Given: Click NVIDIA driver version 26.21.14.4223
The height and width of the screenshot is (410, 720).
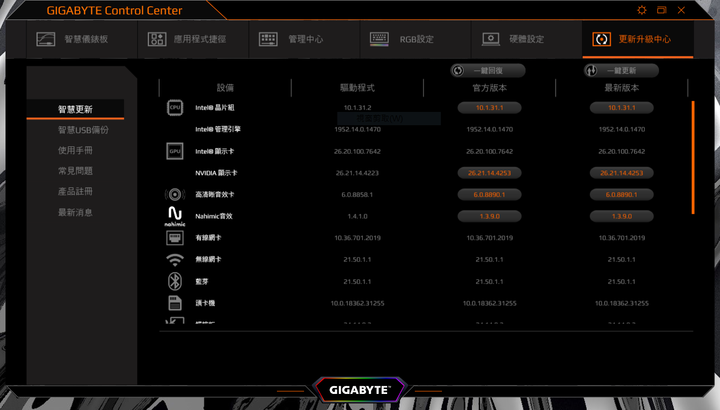Looking at the screenshot, I should (357, 173).
